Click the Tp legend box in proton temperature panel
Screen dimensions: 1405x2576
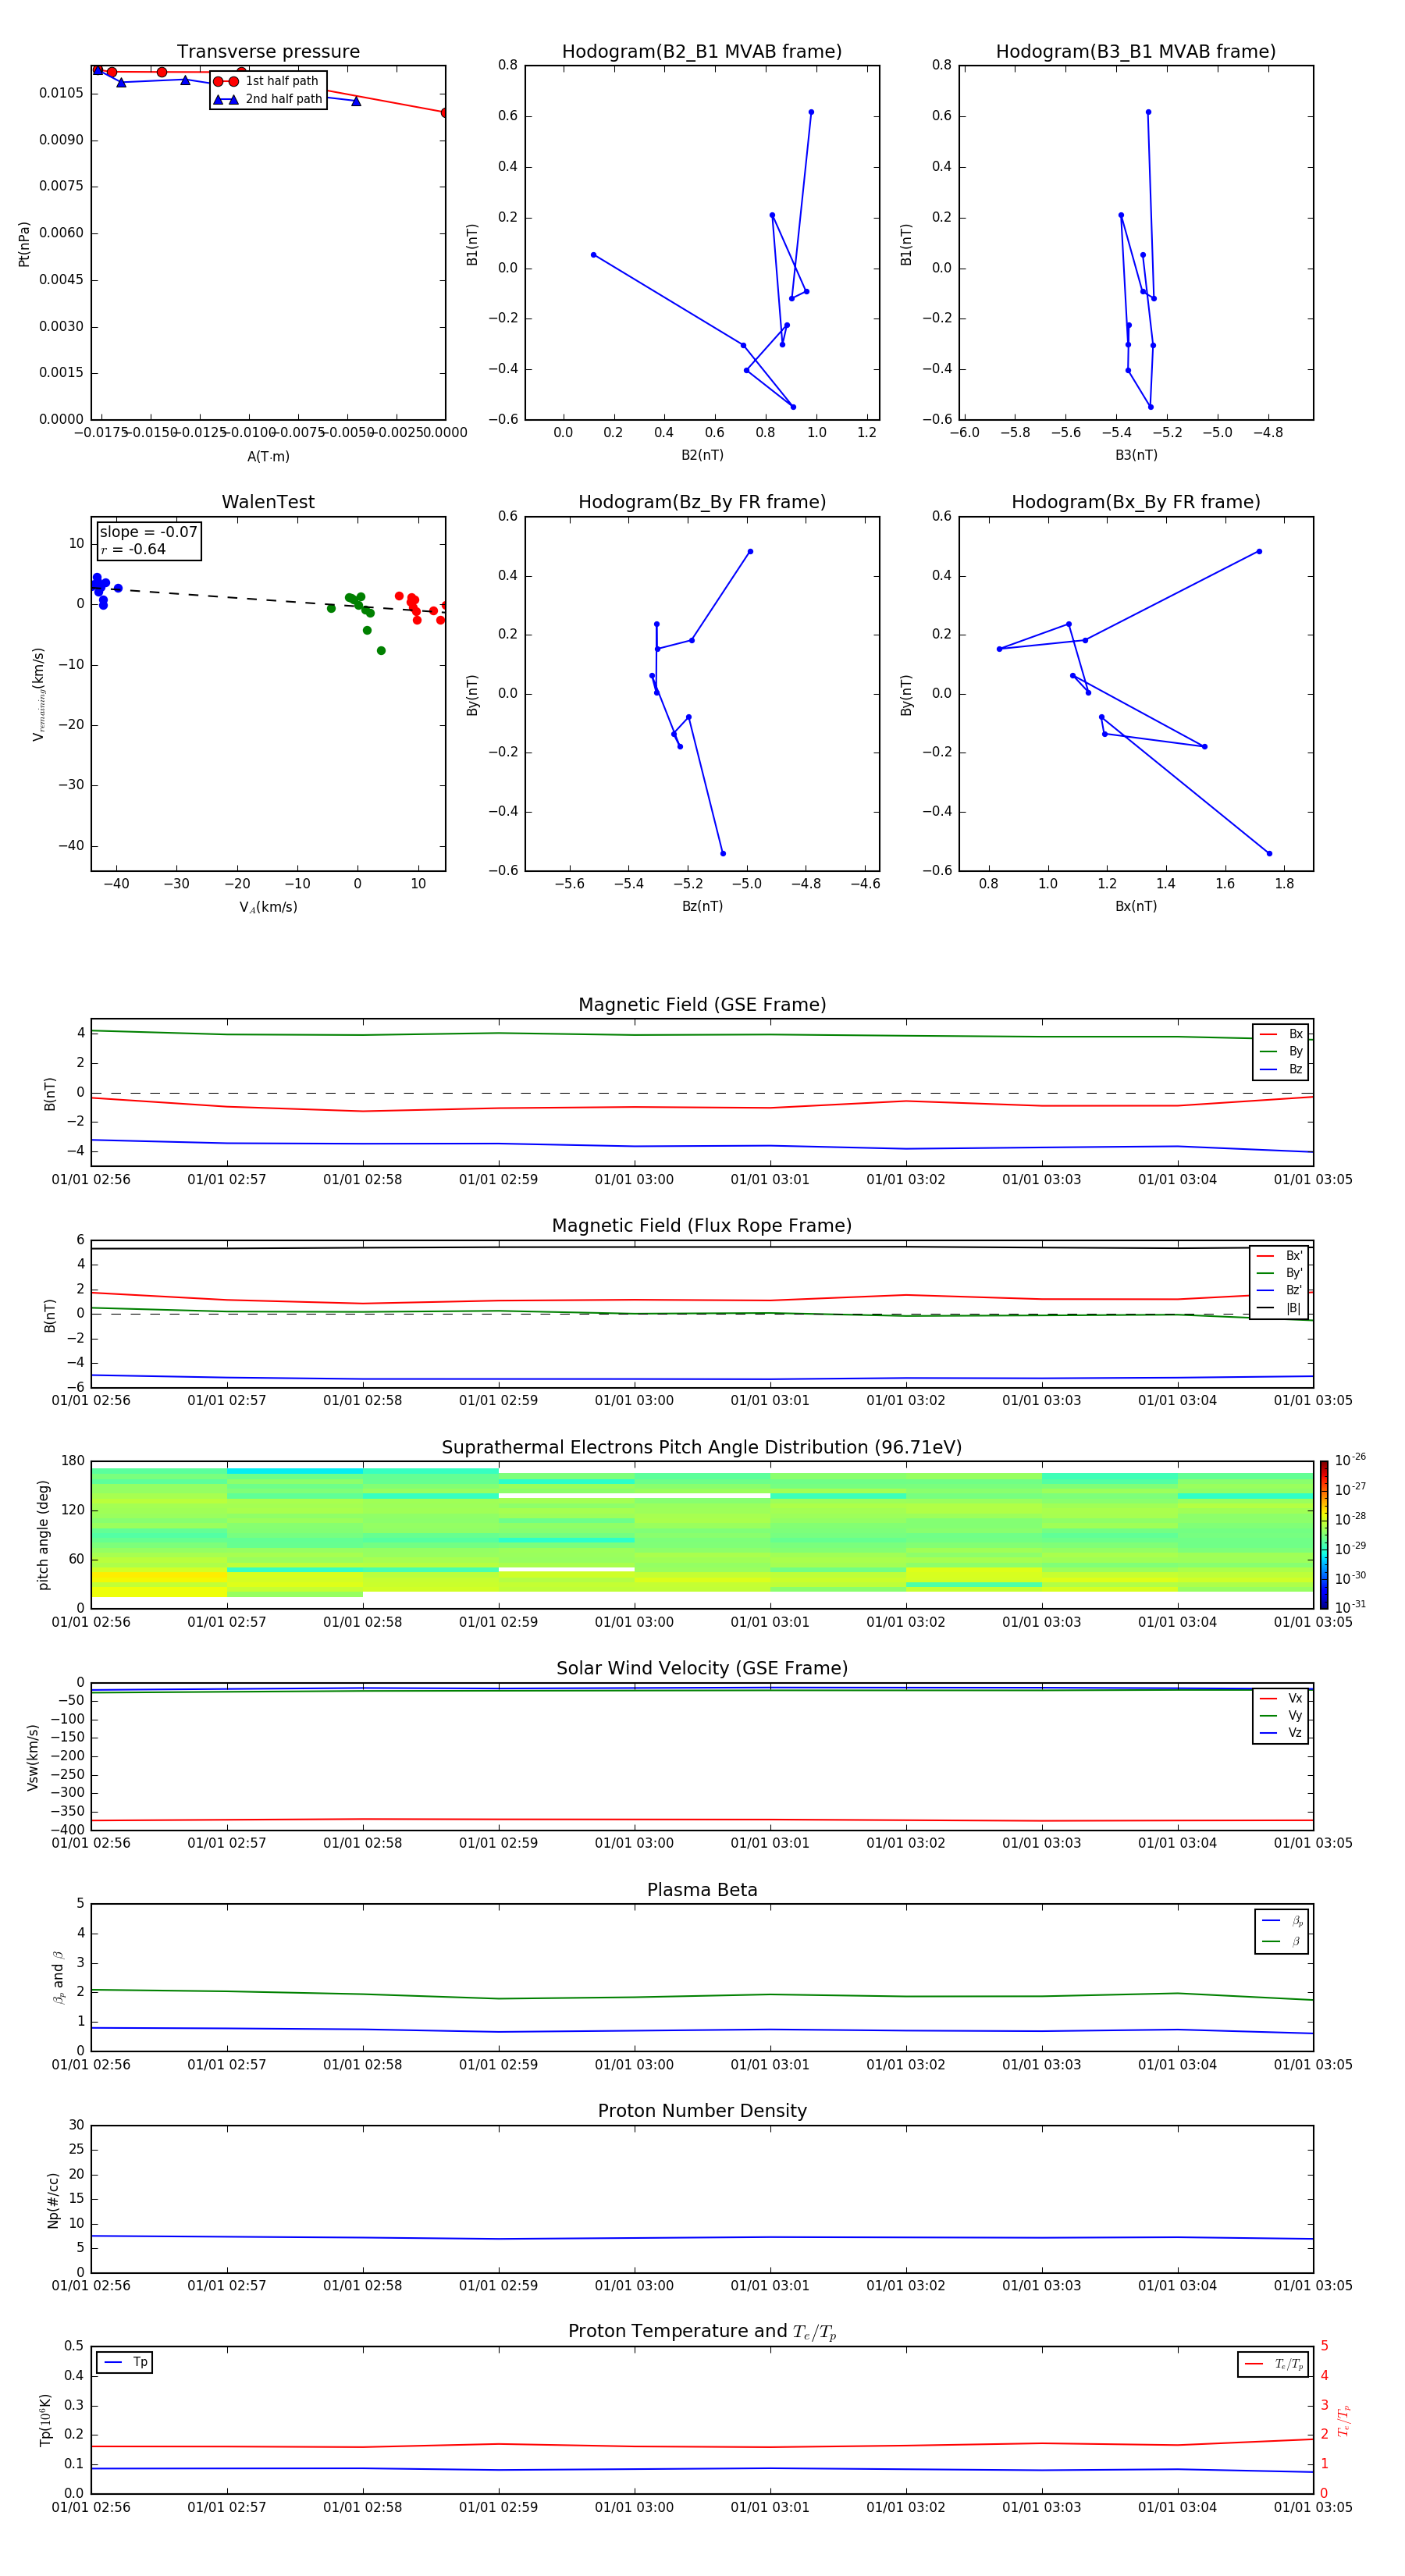(x=125, y=2362)
